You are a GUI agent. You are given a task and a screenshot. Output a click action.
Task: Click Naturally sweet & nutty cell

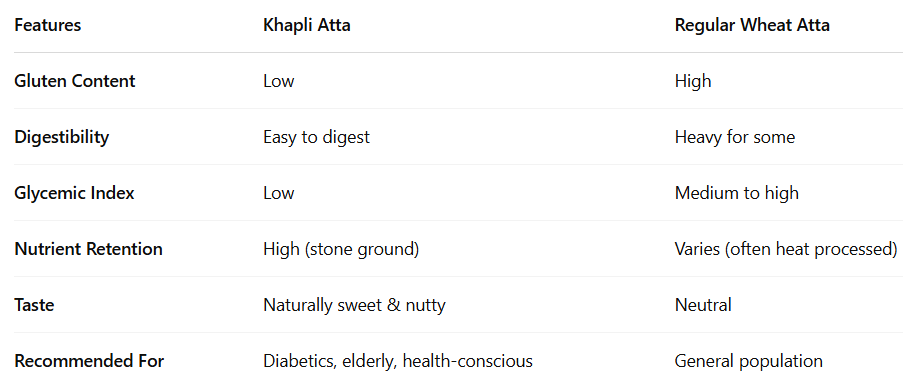coord(354,305)
